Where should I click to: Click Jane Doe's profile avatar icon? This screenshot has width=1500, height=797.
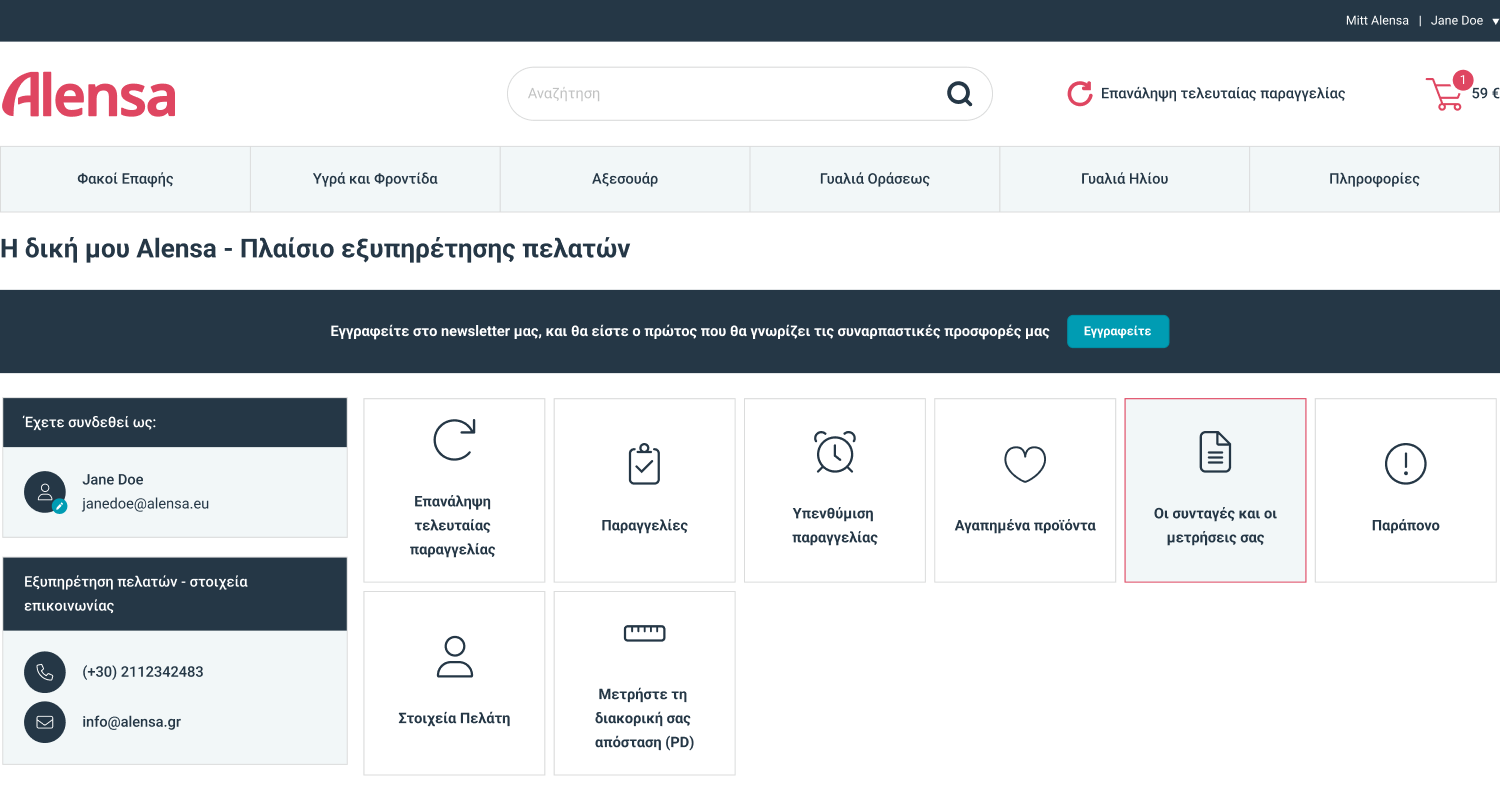point(45,492)
